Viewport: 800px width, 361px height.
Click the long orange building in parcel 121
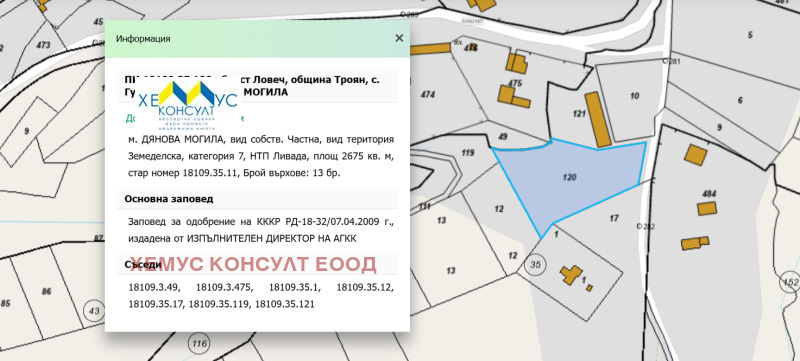[x=598, y=119]
